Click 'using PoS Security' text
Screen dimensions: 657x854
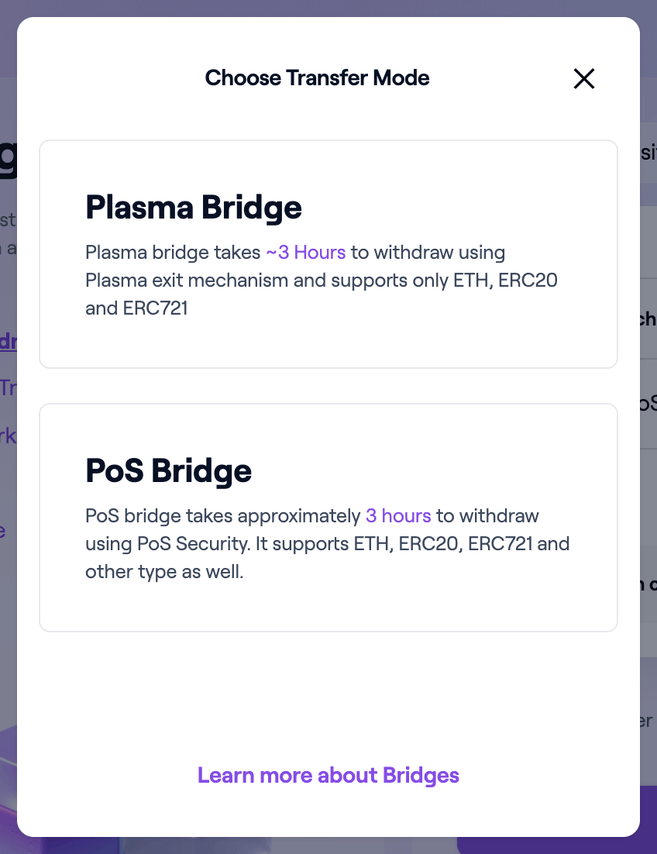point(165,544)
